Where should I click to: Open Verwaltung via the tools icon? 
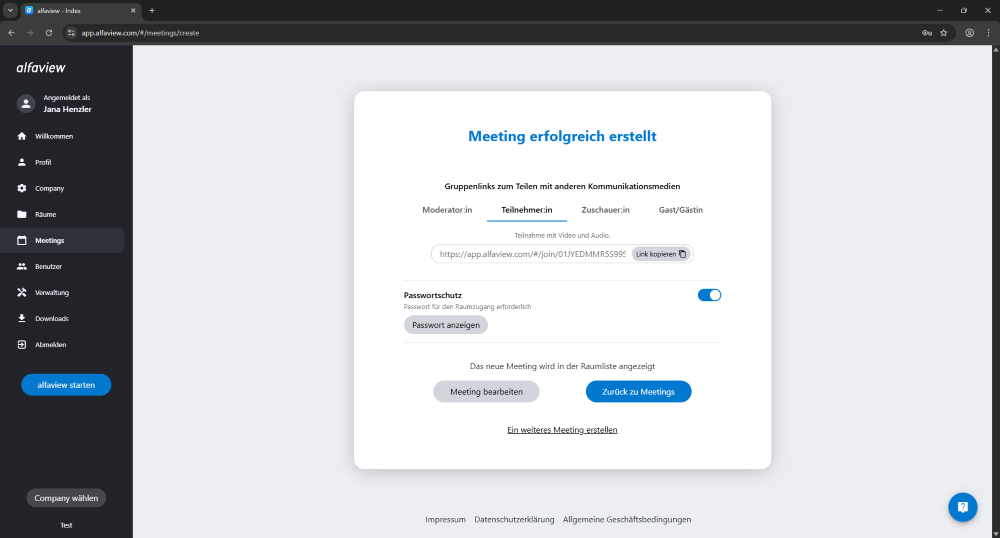coord(22,293)
